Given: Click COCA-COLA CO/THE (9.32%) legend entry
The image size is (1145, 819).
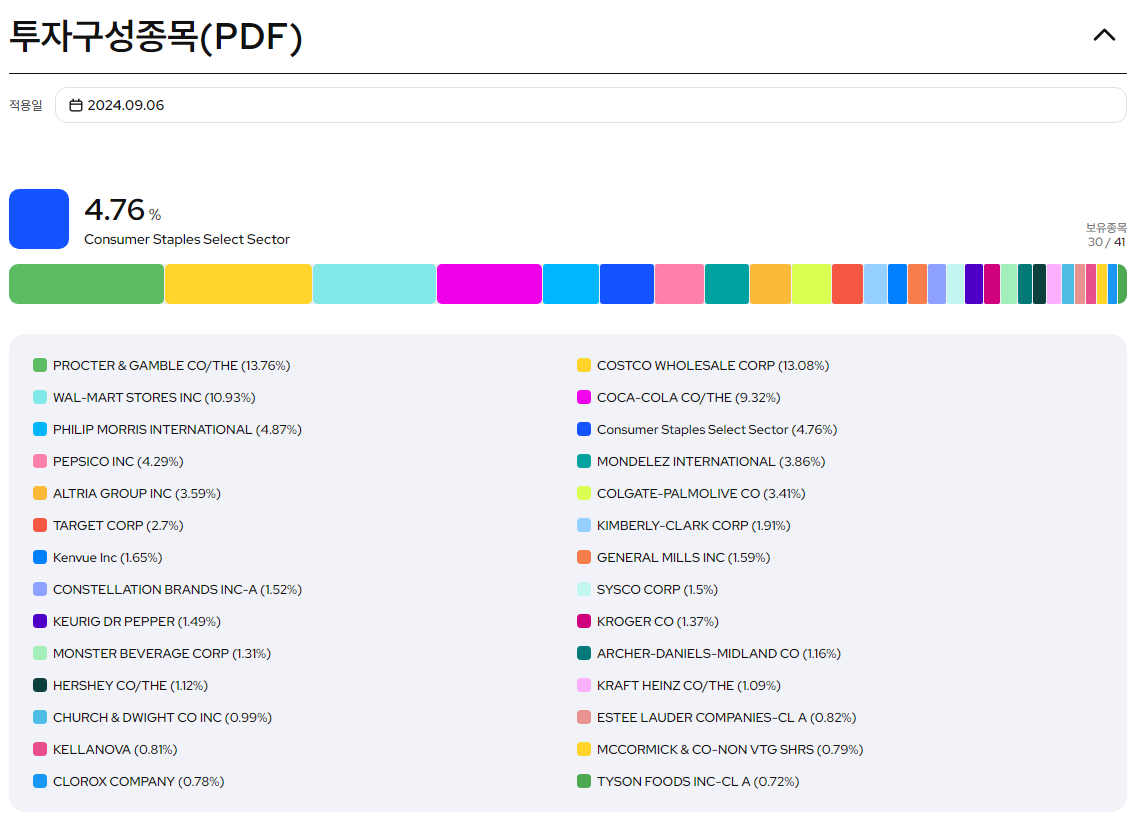Looking at the screenshot, I should [x=678, y=397].
